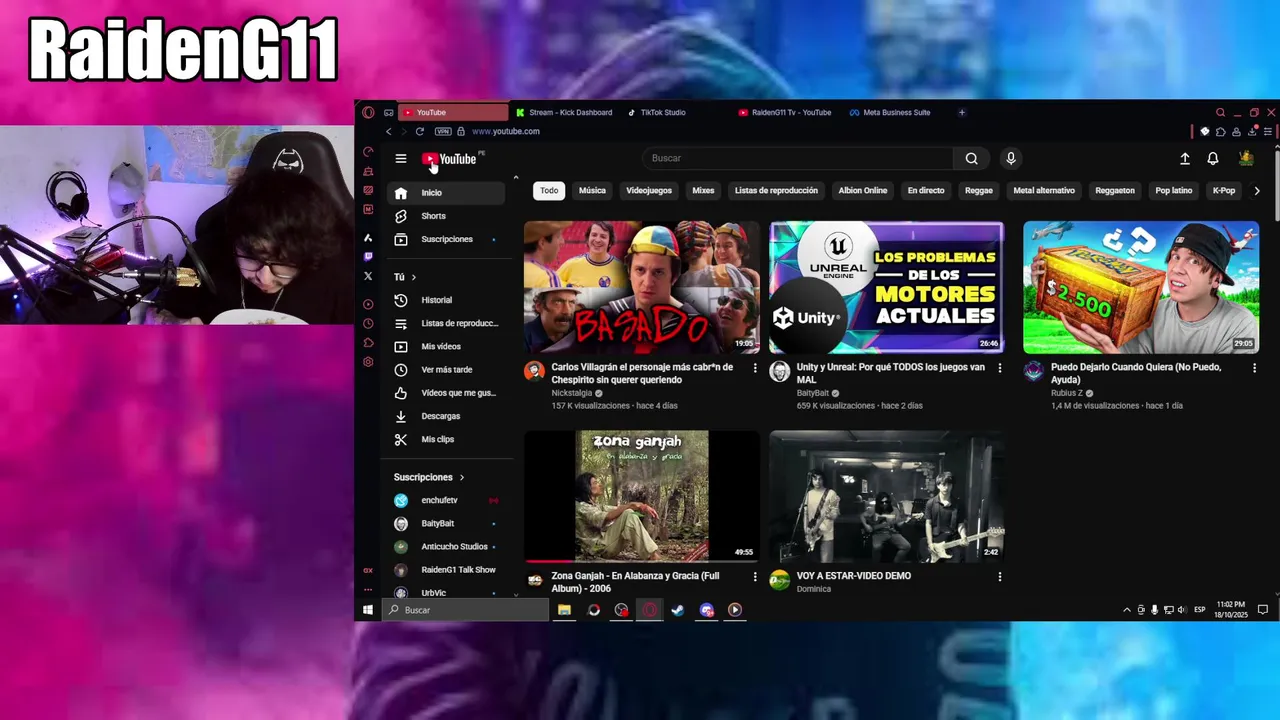The image size is (1280, 720).
Task: Open the notifications bell
Action: click(x=1213, y=158)
